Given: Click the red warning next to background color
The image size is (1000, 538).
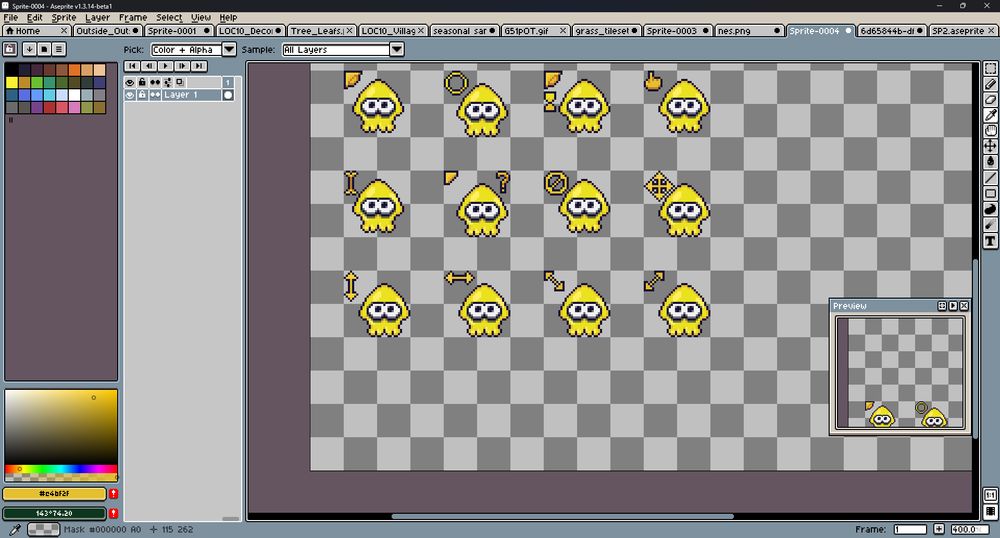Looking at the screenshot, I should point(114,513).
